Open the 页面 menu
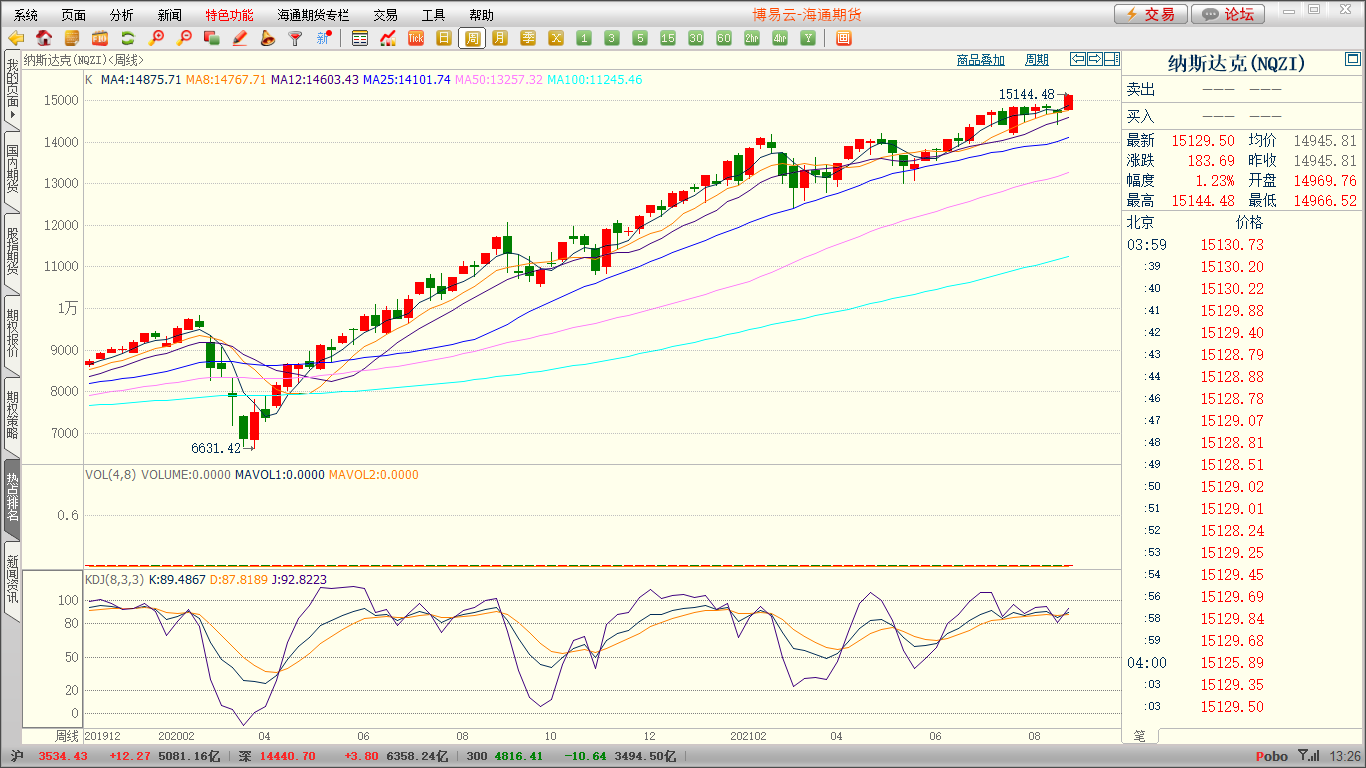Image resolution: width=1366 pixels, height=768 pixels. pyautogui.click(x=74, y=15)
